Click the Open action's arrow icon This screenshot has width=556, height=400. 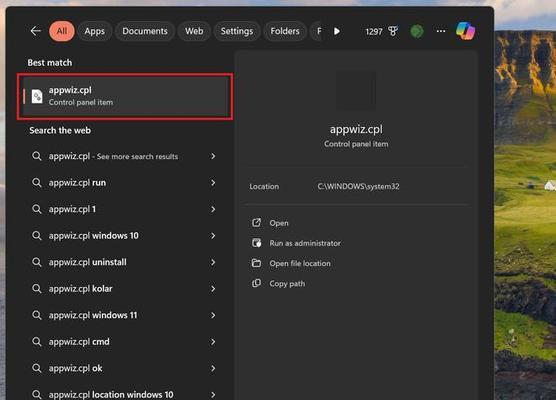pos(256,223)
